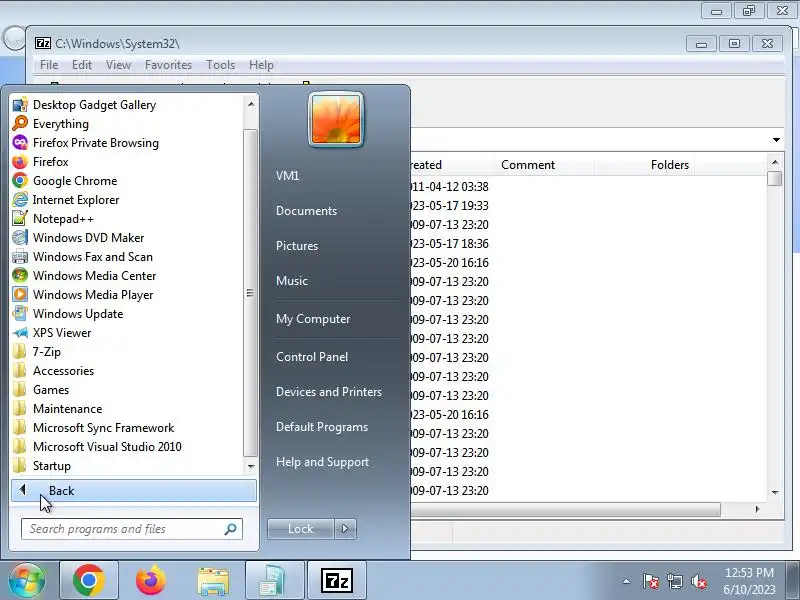
Task: Start Internet Explorer from the programs list
Action: pos(76,199)
